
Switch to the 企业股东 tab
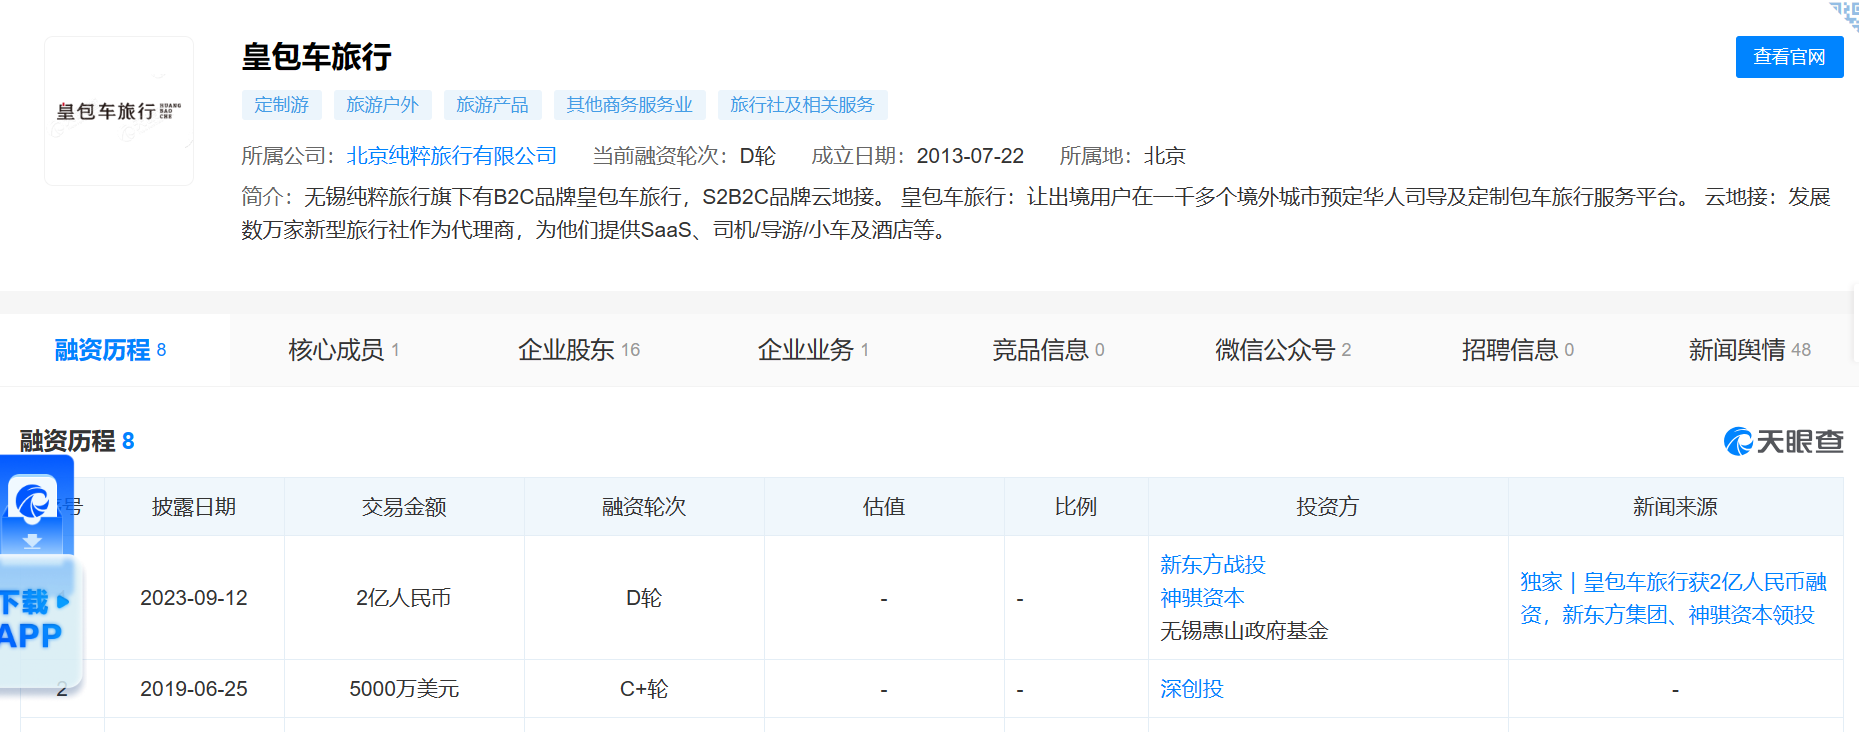[578, 350]
